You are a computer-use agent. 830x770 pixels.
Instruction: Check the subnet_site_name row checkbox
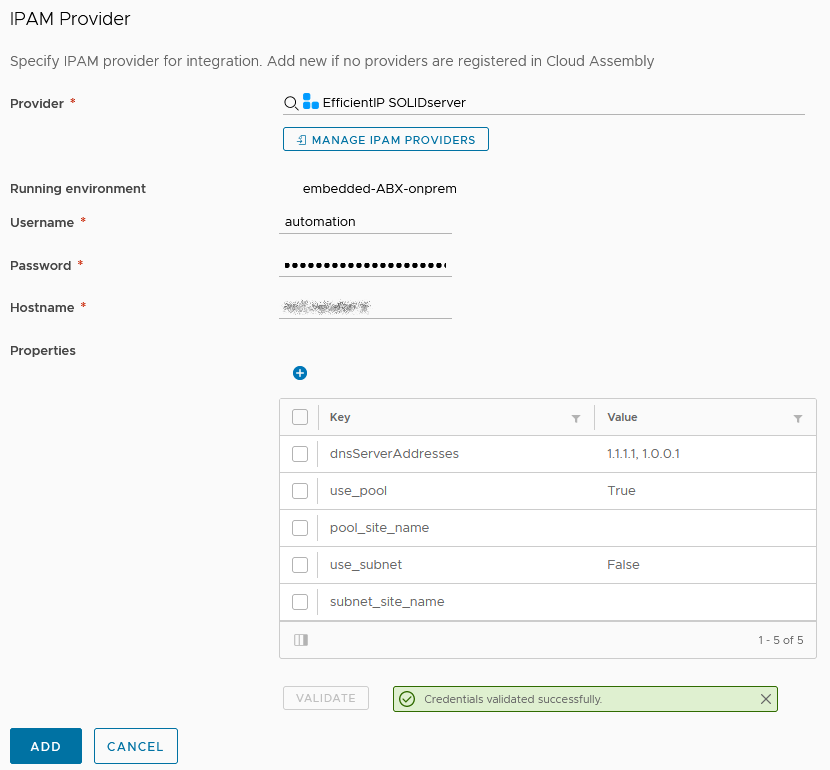point(300,602)
